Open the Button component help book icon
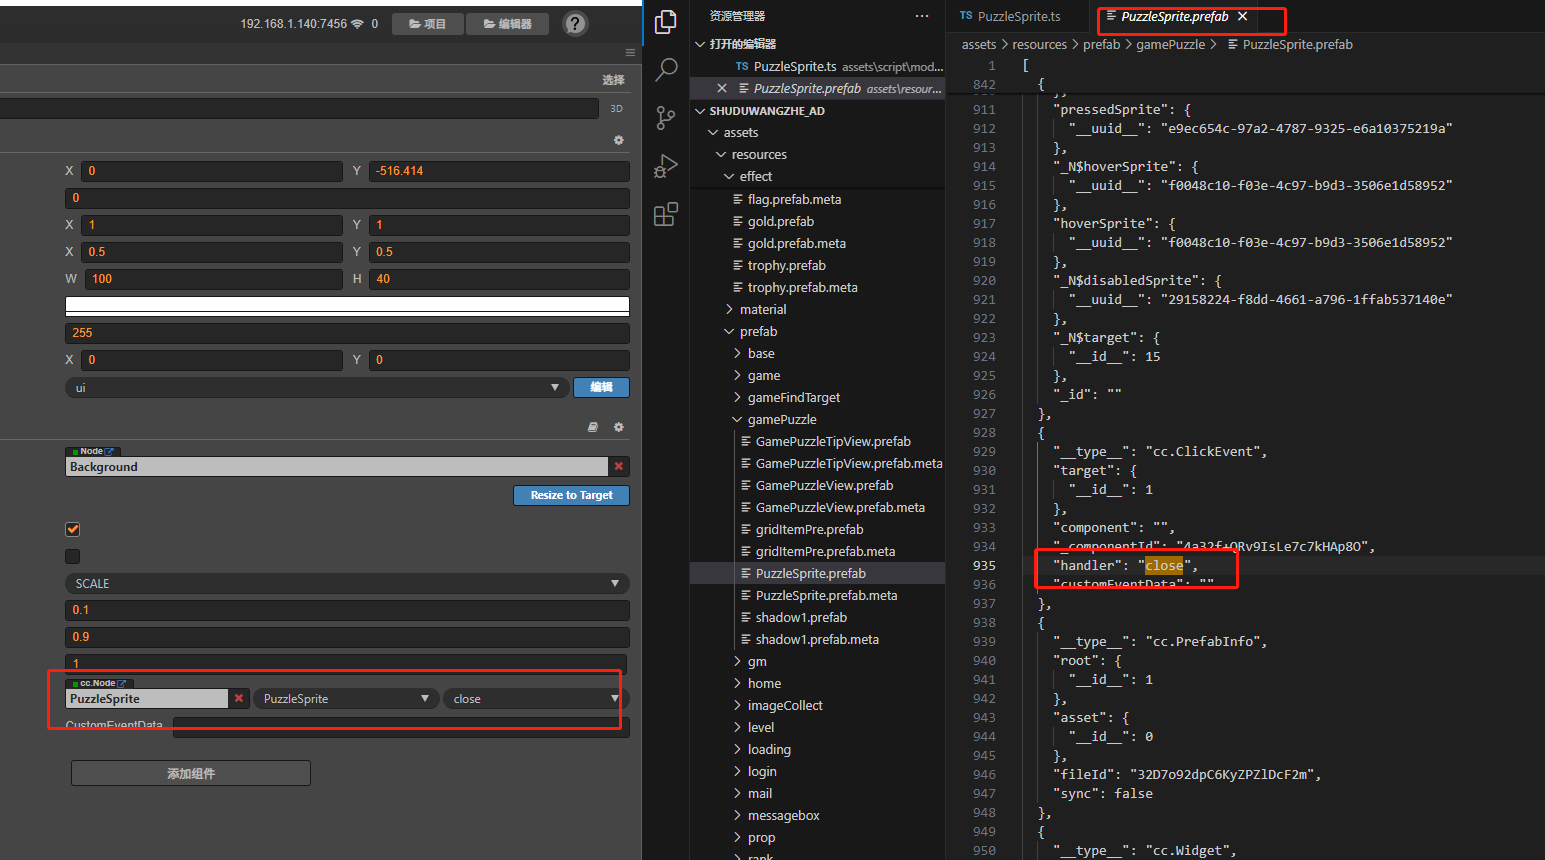This screenshot has height=860, width=1545. [x=593, y=427]
